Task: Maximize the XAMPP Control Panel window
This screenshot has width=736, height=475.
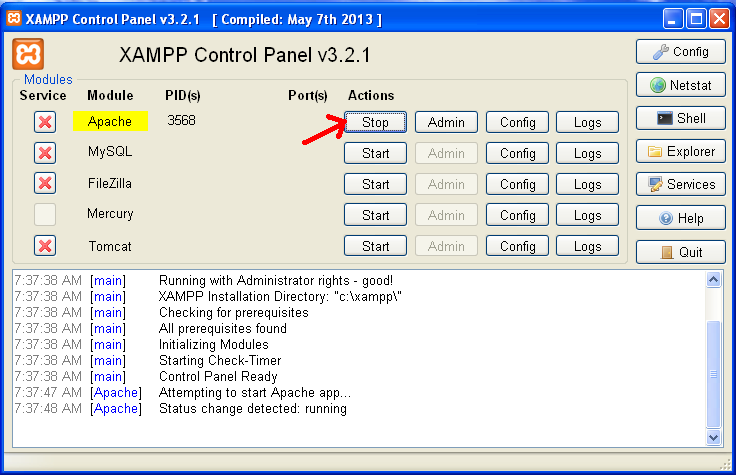Action: click(697, 19)
